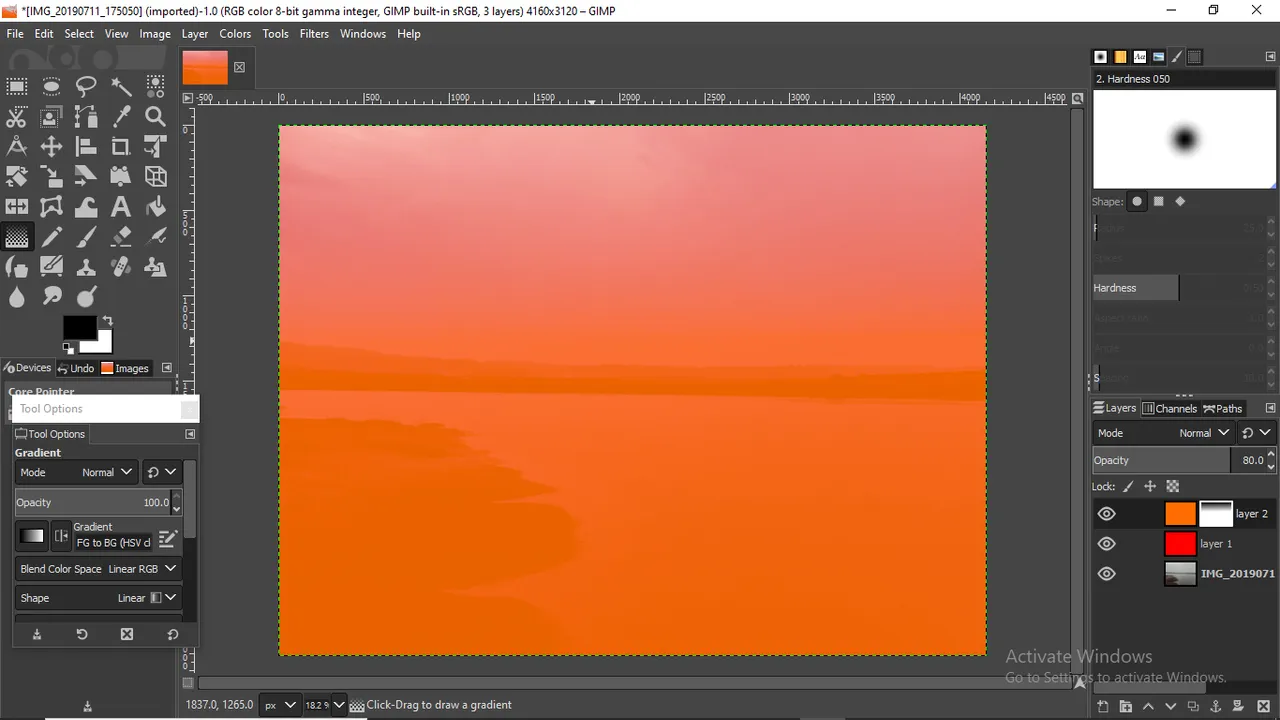Toggle visibility of layer 1
This screenshot has height=720, width=1280.
point(1106,544)
